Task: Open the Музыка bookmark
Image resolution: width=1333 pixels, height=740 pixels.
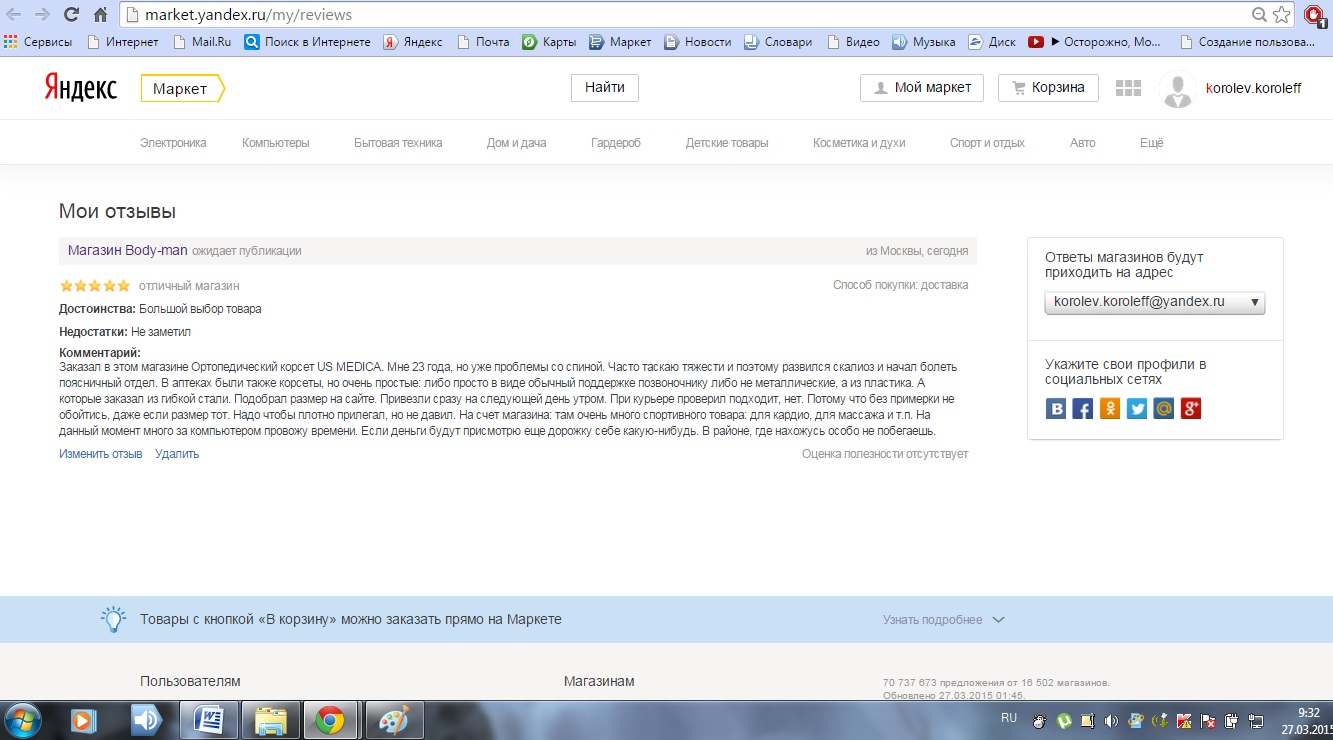Action: coord(924,42)
